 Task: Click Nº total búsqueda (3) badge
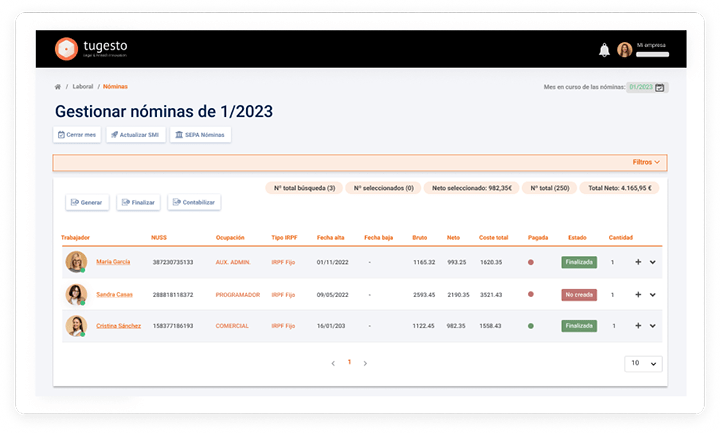(x=304, y=188)
